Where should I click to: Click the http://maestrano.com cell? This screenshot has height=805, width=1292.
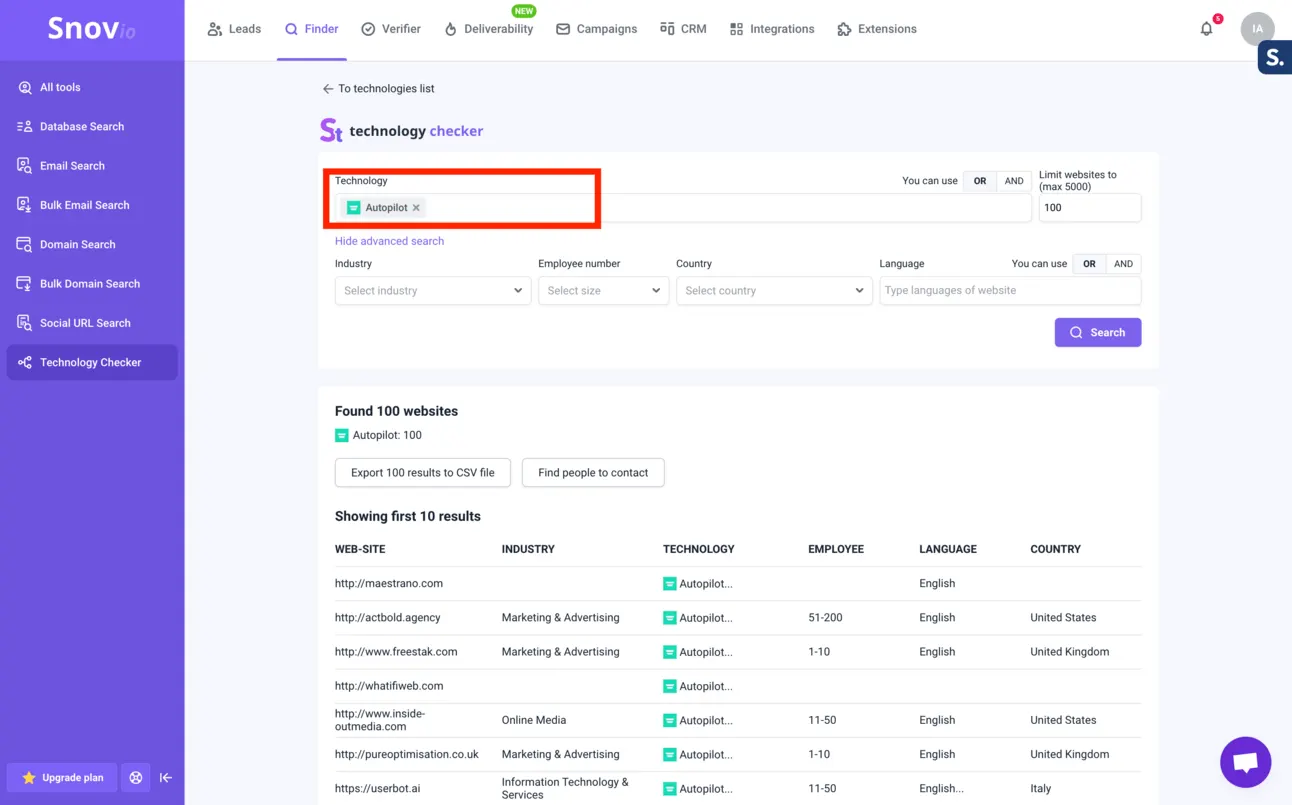389,584
